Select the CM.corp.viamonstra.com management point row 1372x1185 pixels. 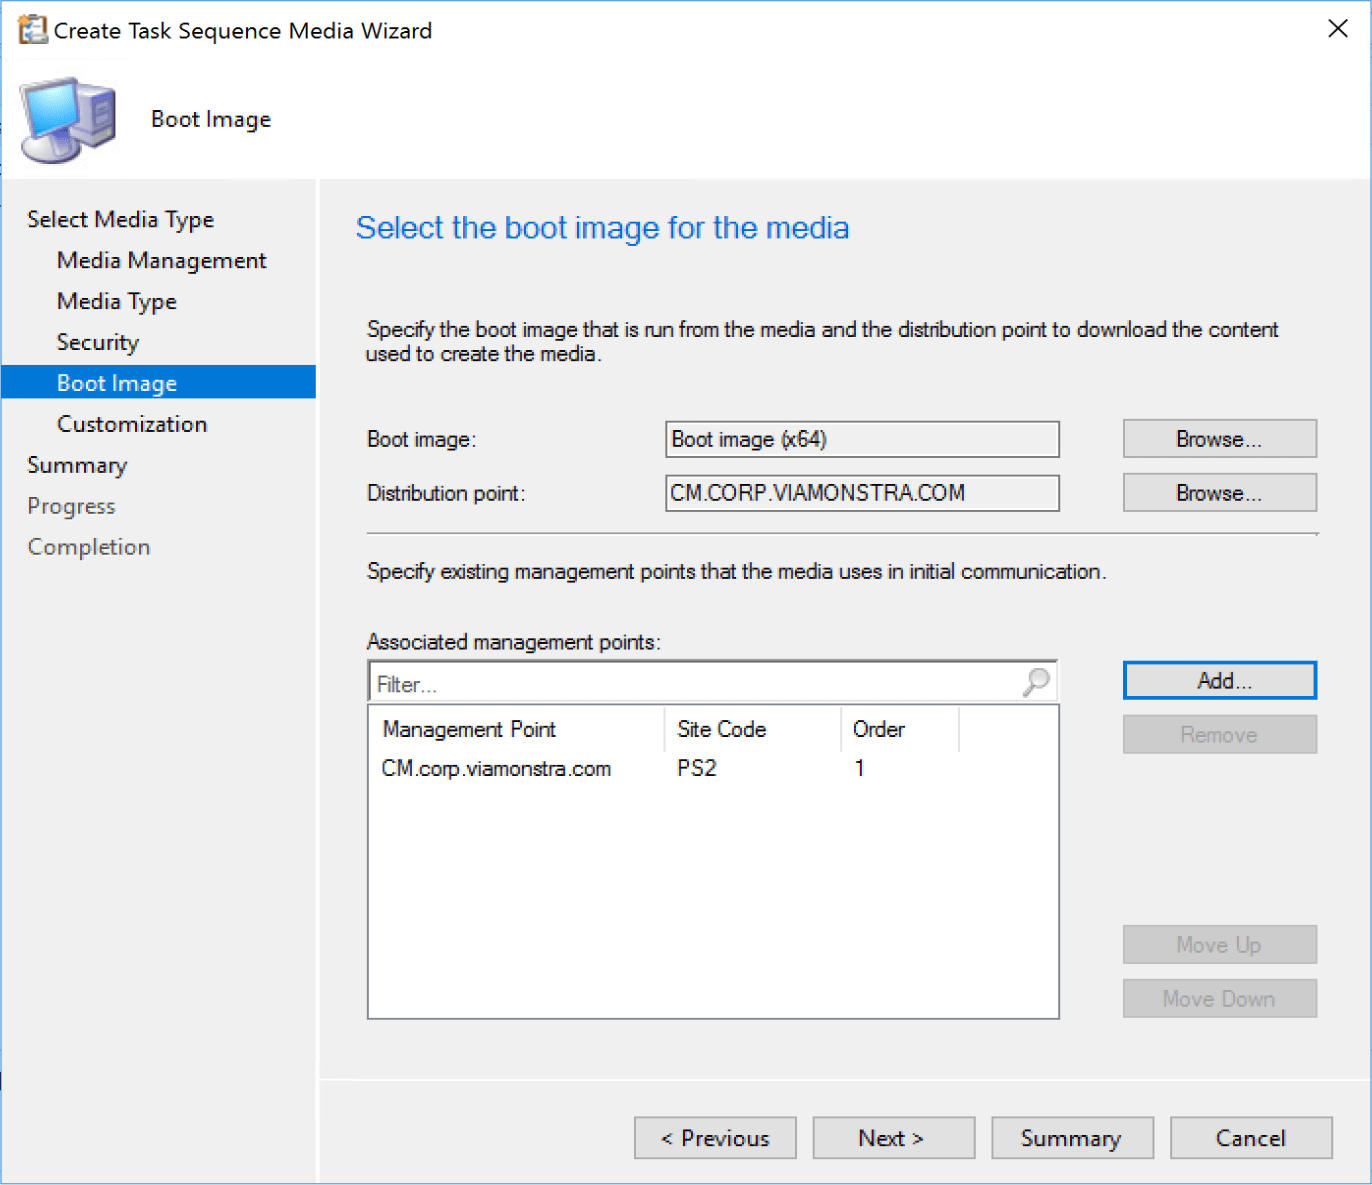pos(496,768)
